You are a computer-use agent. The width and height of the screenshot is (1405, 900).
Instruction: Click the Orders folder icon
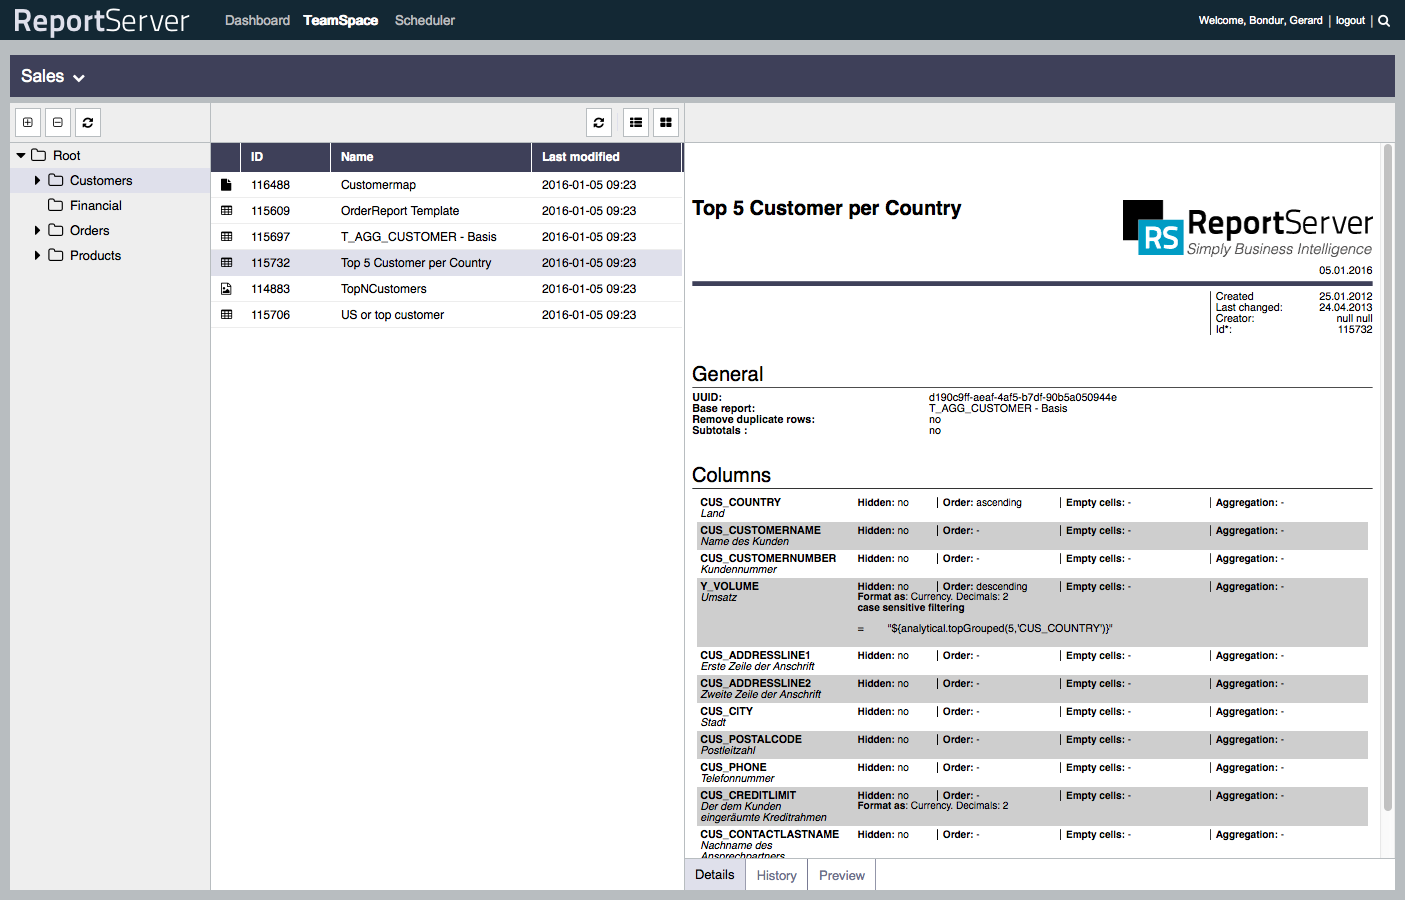click(56, 230)
